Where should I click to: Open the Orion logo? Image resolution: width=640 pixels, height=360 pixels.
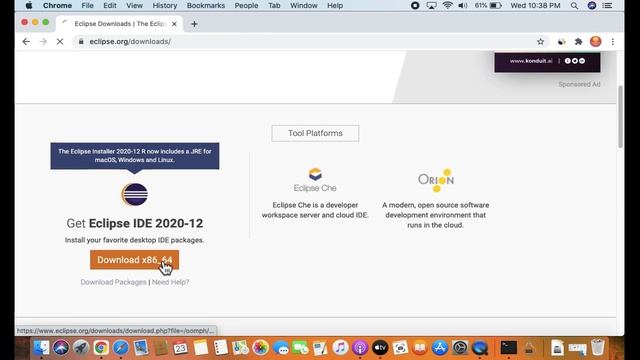tap(436, 180)
